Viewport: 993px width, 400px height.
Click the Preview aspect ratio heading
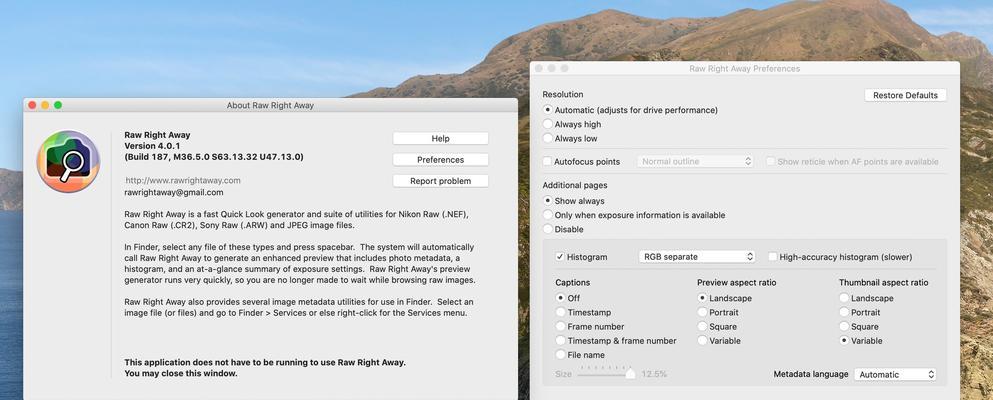pos(737,282)
